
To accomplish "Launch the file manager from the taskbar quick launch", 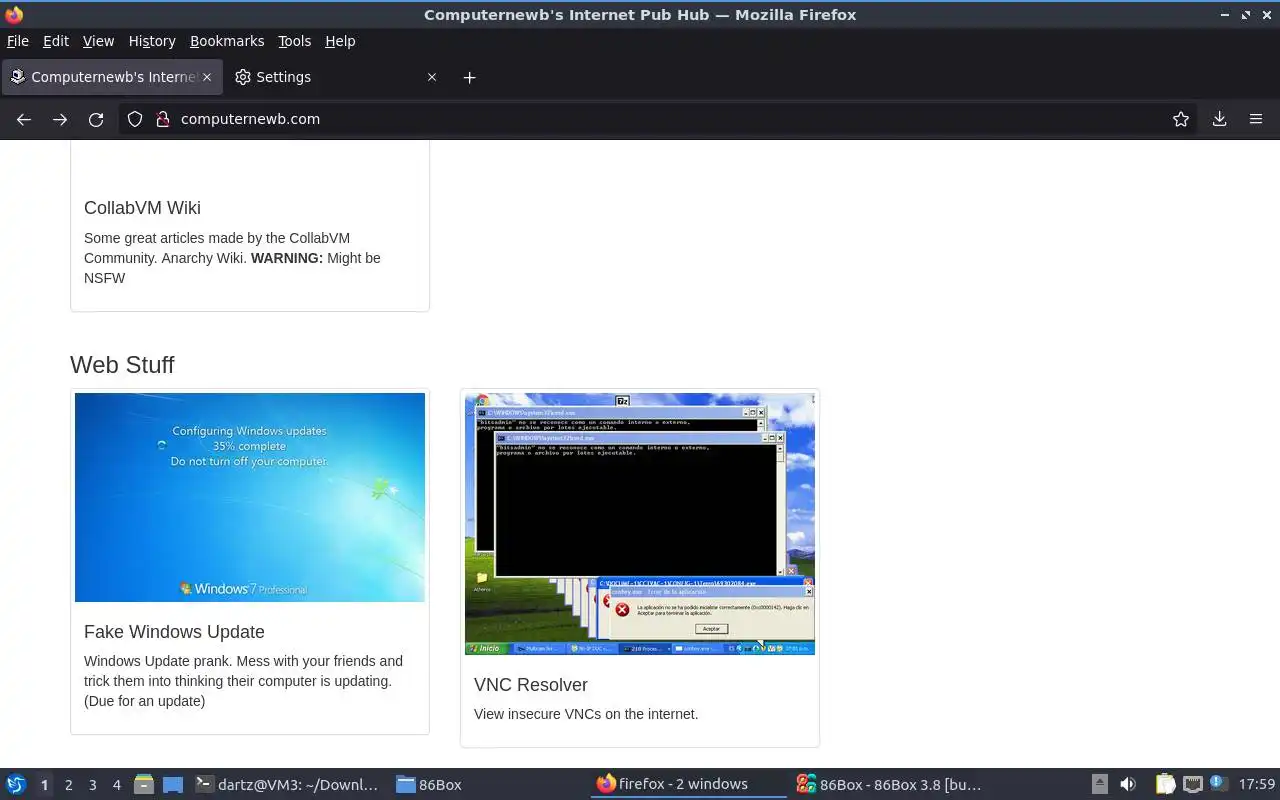I will point(144,785).
